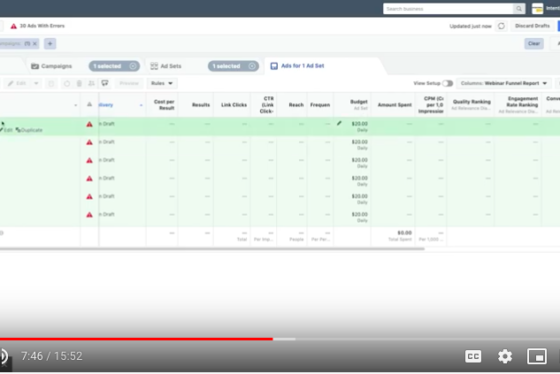The height and width of the screenshot is (374, 560).
Task: Click the red error triangle beside 30 Ads With Errors
Action: [x=14, y=26]
